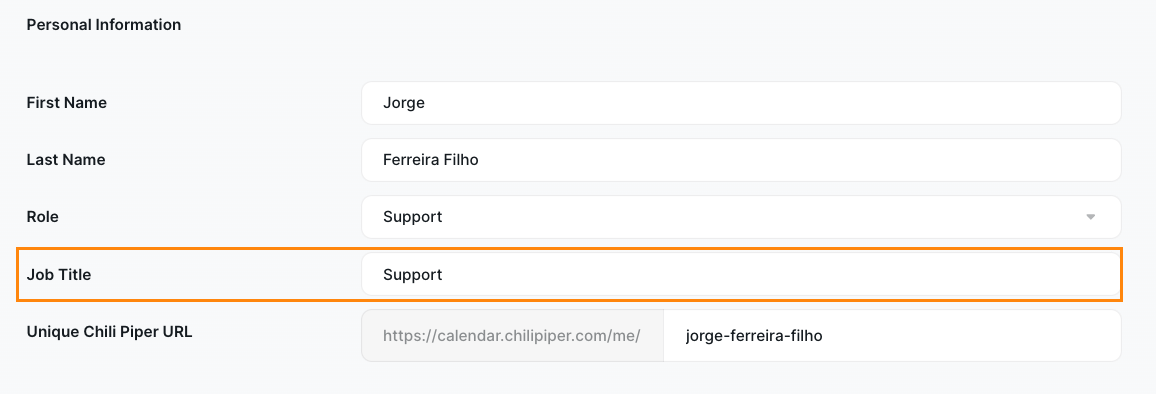Click the Job Title label
Screen dimensions: 1156x394
pyautogui.click(x=58, y=274)
